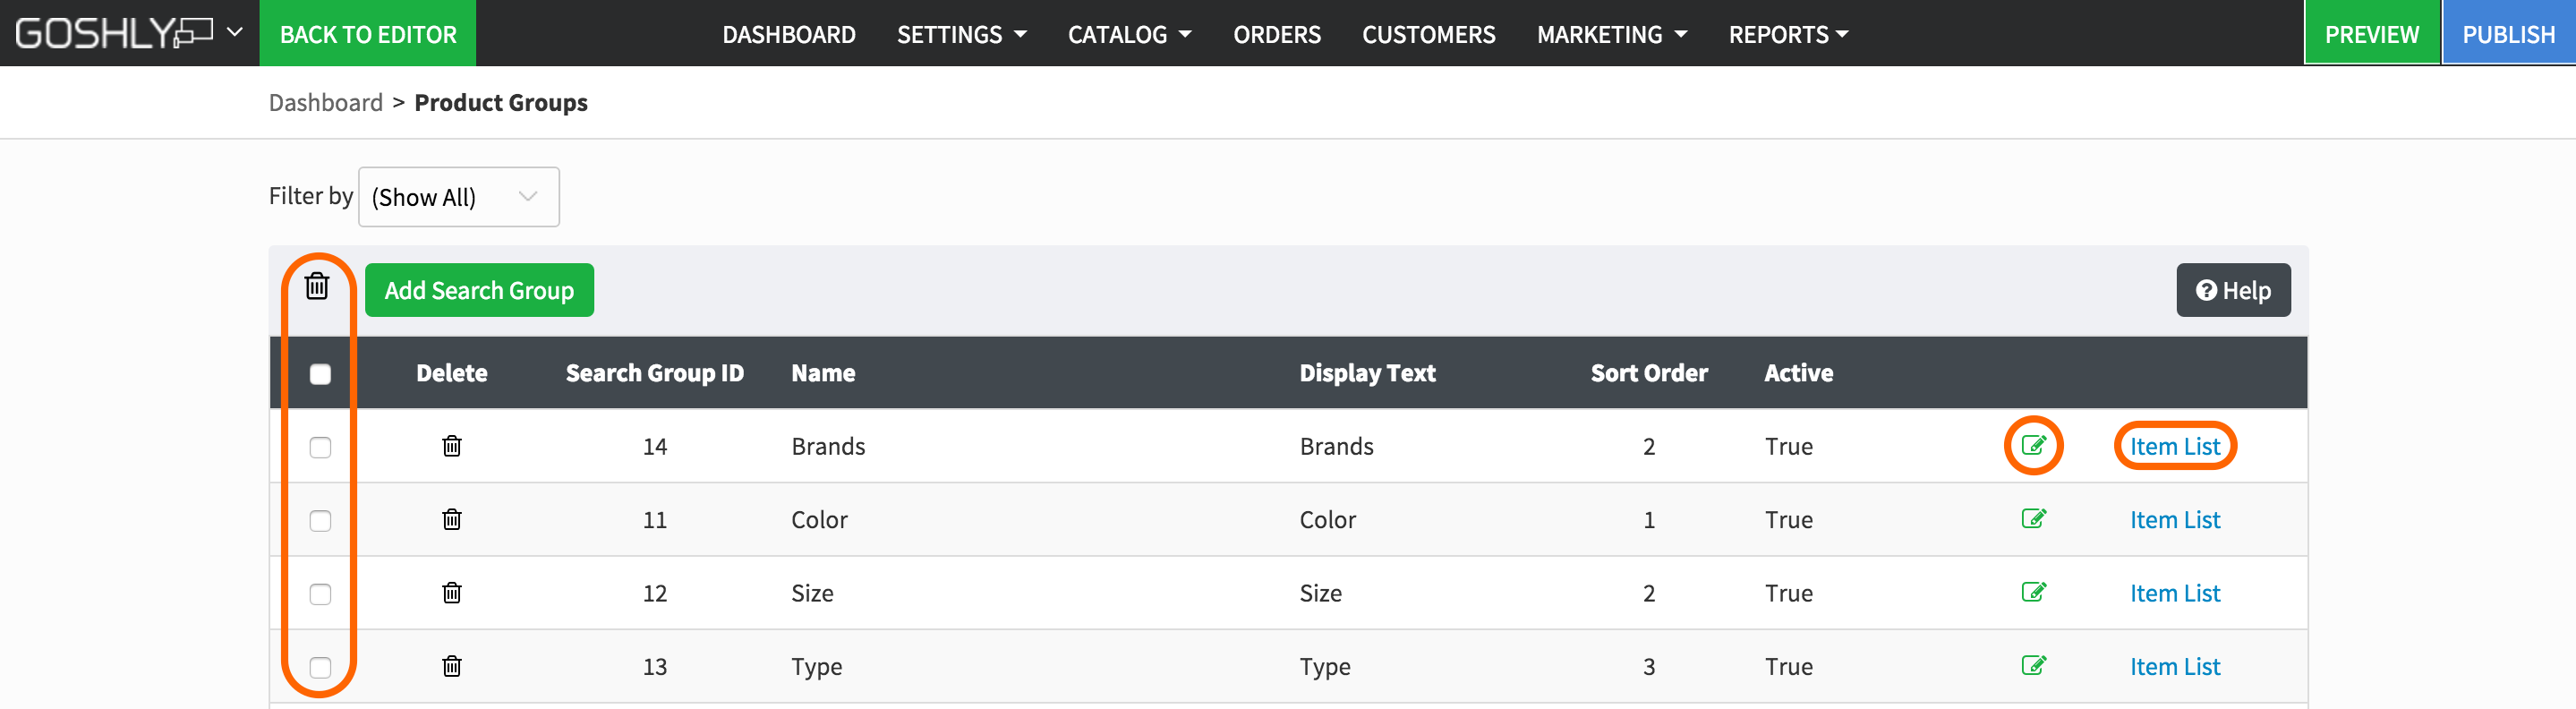
Task: Select the checkbox for the Size row
Action: pos(320,594)
